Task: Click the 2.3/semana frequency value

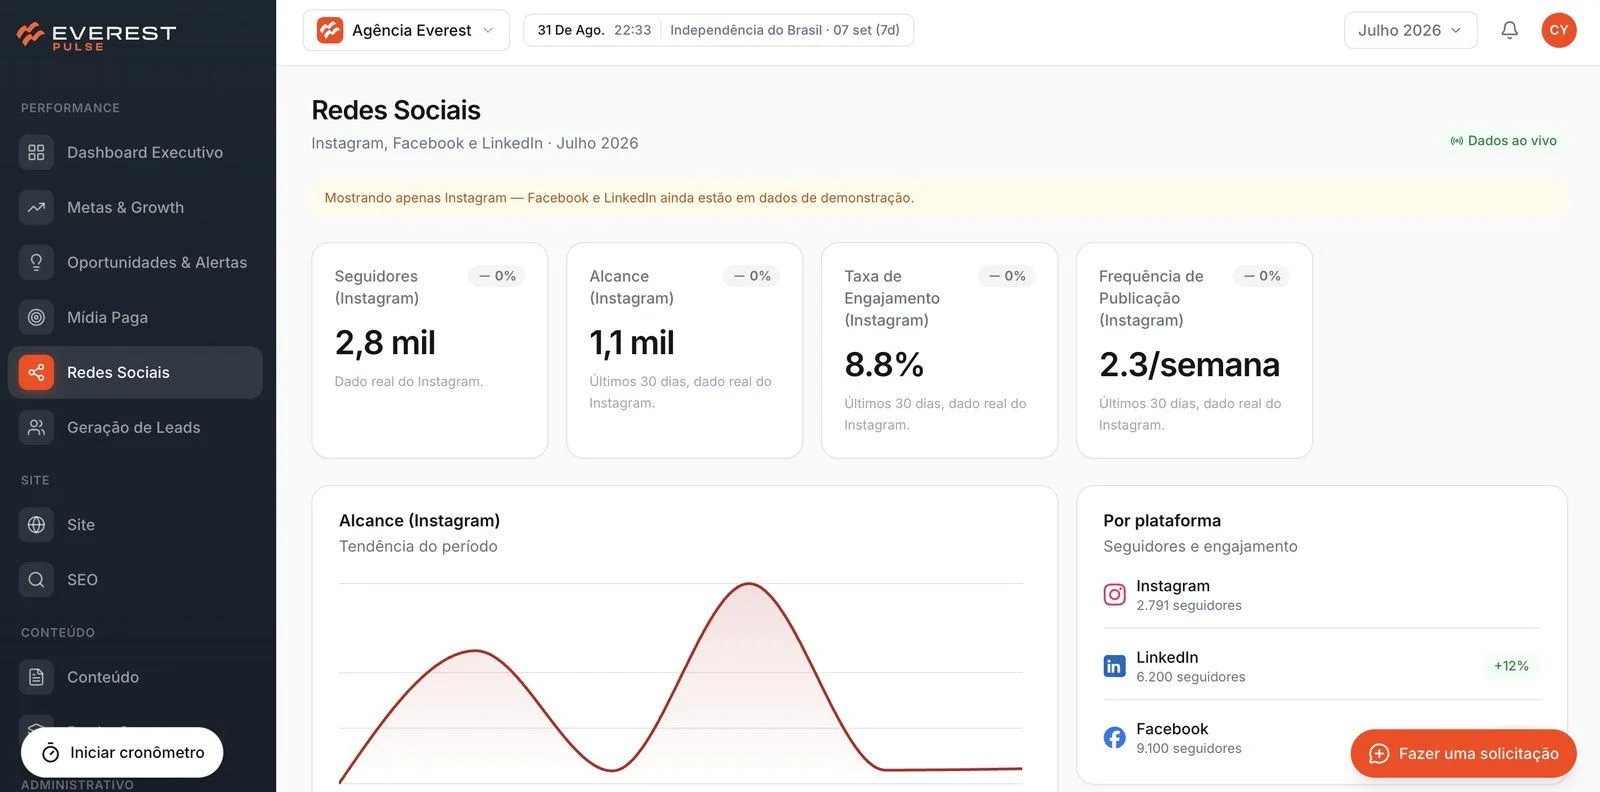Action: pos(1189,365)
